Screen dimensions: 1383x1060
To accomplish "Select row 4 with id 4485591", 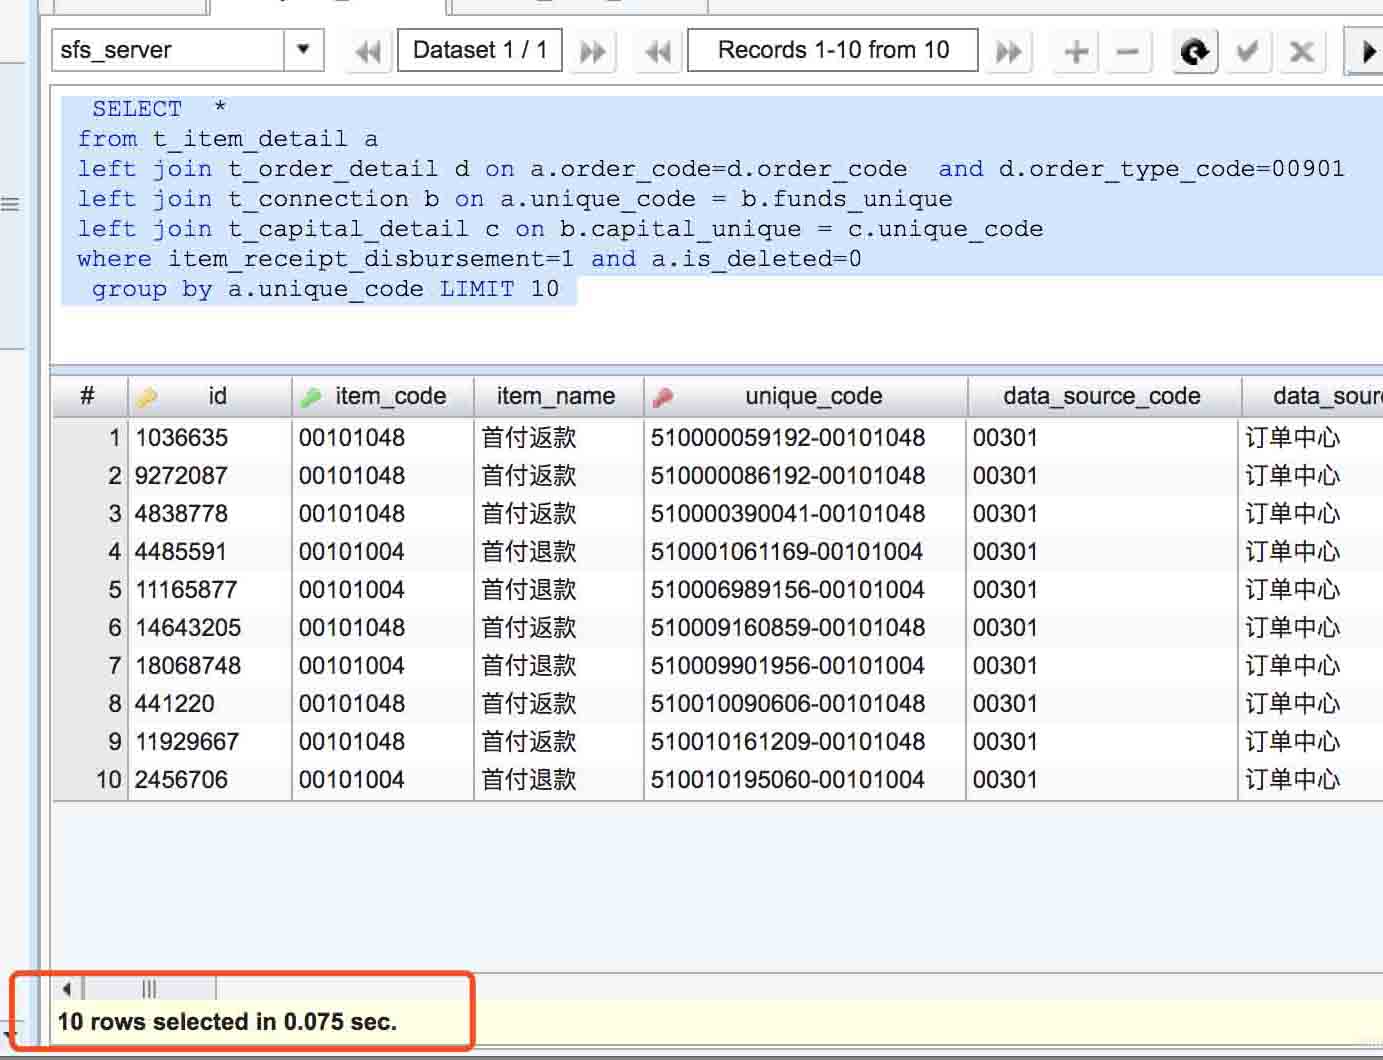I will click(181, 551).
